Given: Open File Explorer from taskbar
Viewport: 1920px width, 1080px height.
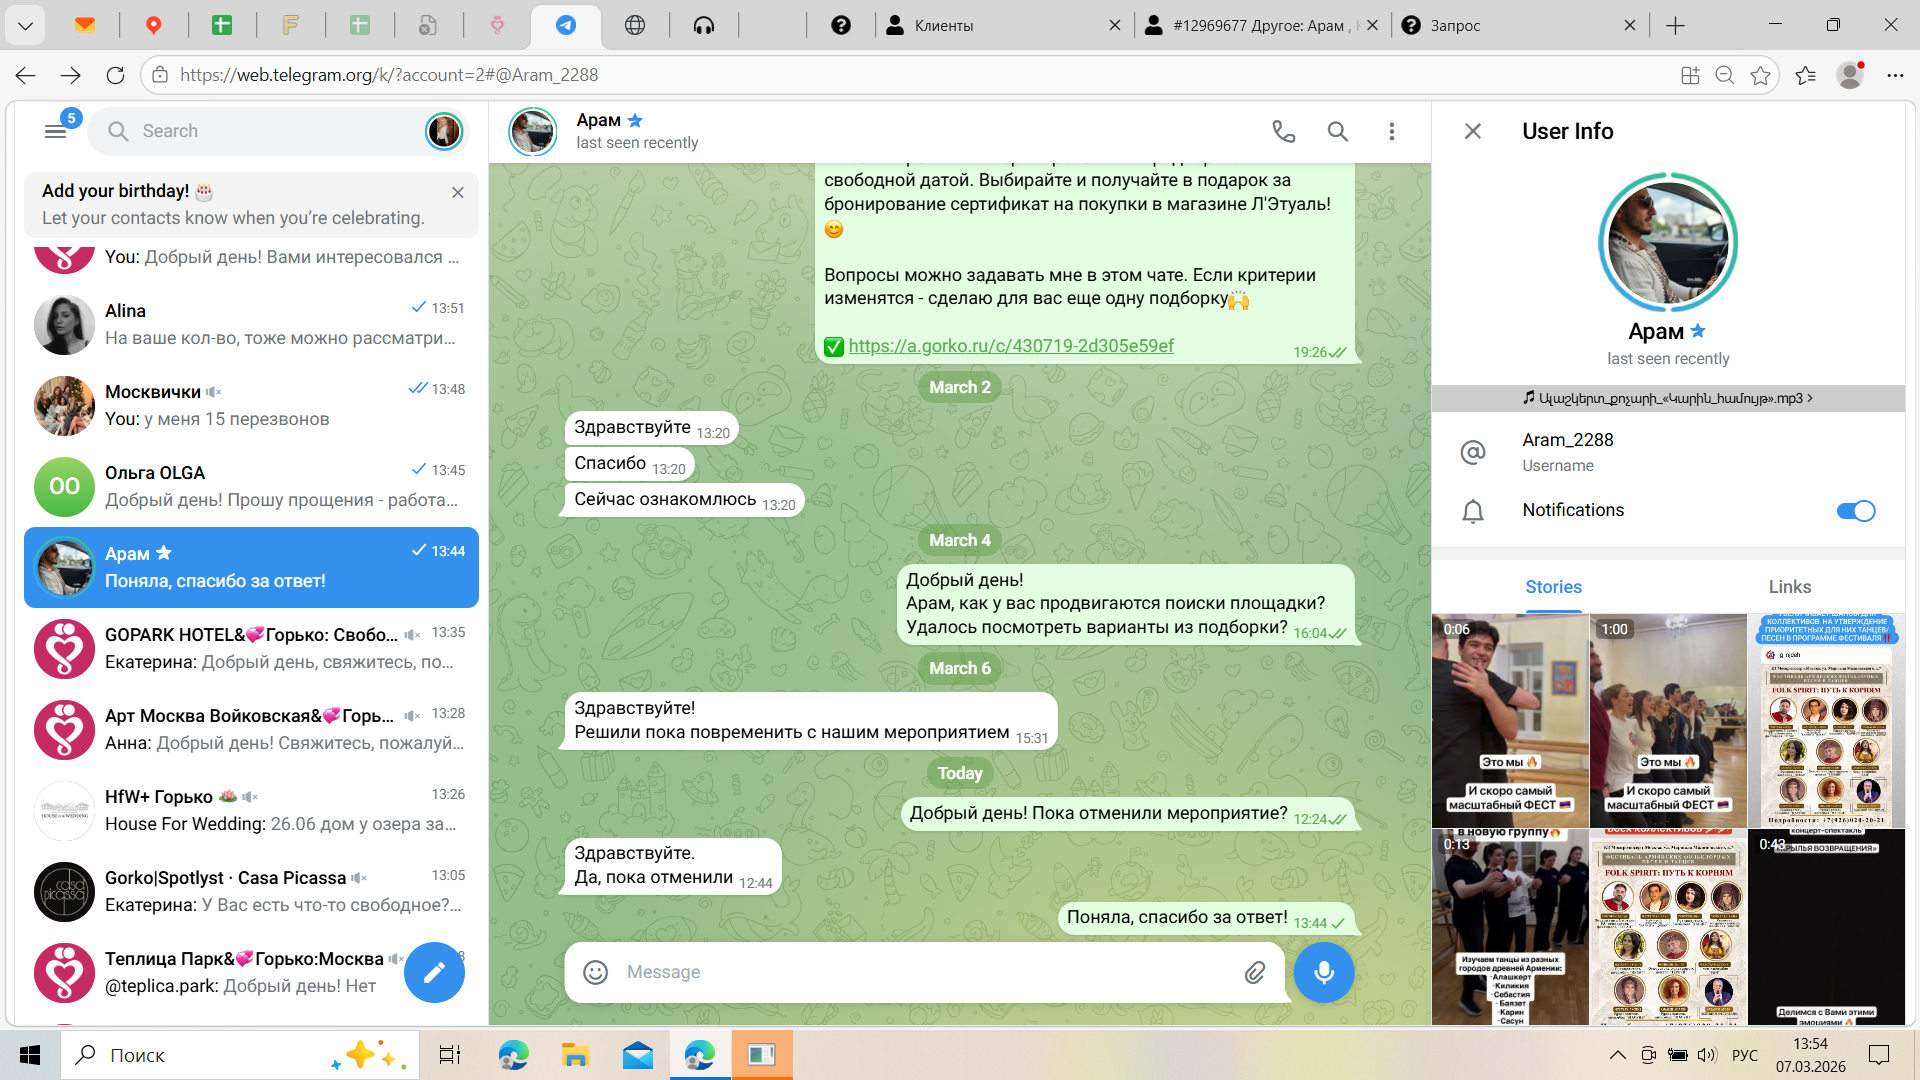Looking at the screenshot, I should [x=575, y=1055].
